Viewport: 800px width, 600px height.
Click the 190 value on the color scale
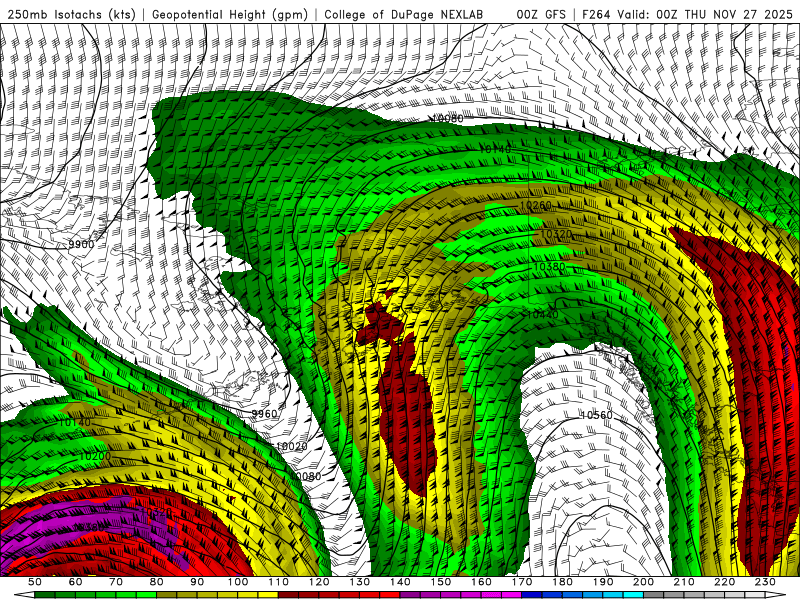point(603,582)
